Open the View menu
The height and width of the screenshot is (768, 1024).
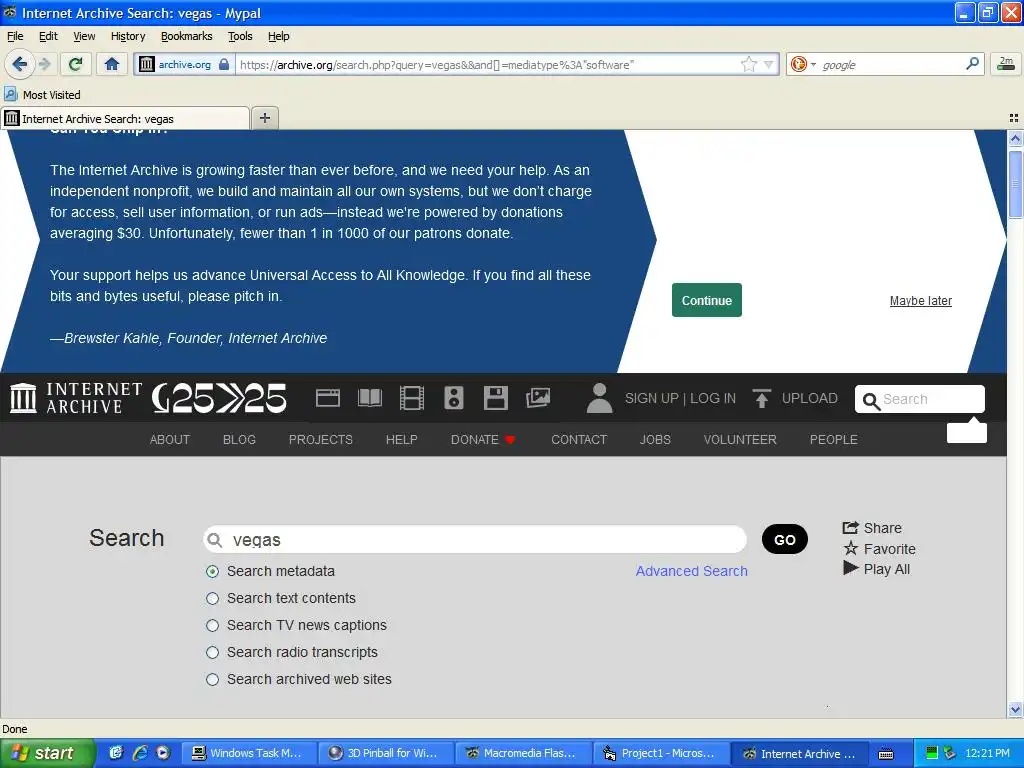84,36
